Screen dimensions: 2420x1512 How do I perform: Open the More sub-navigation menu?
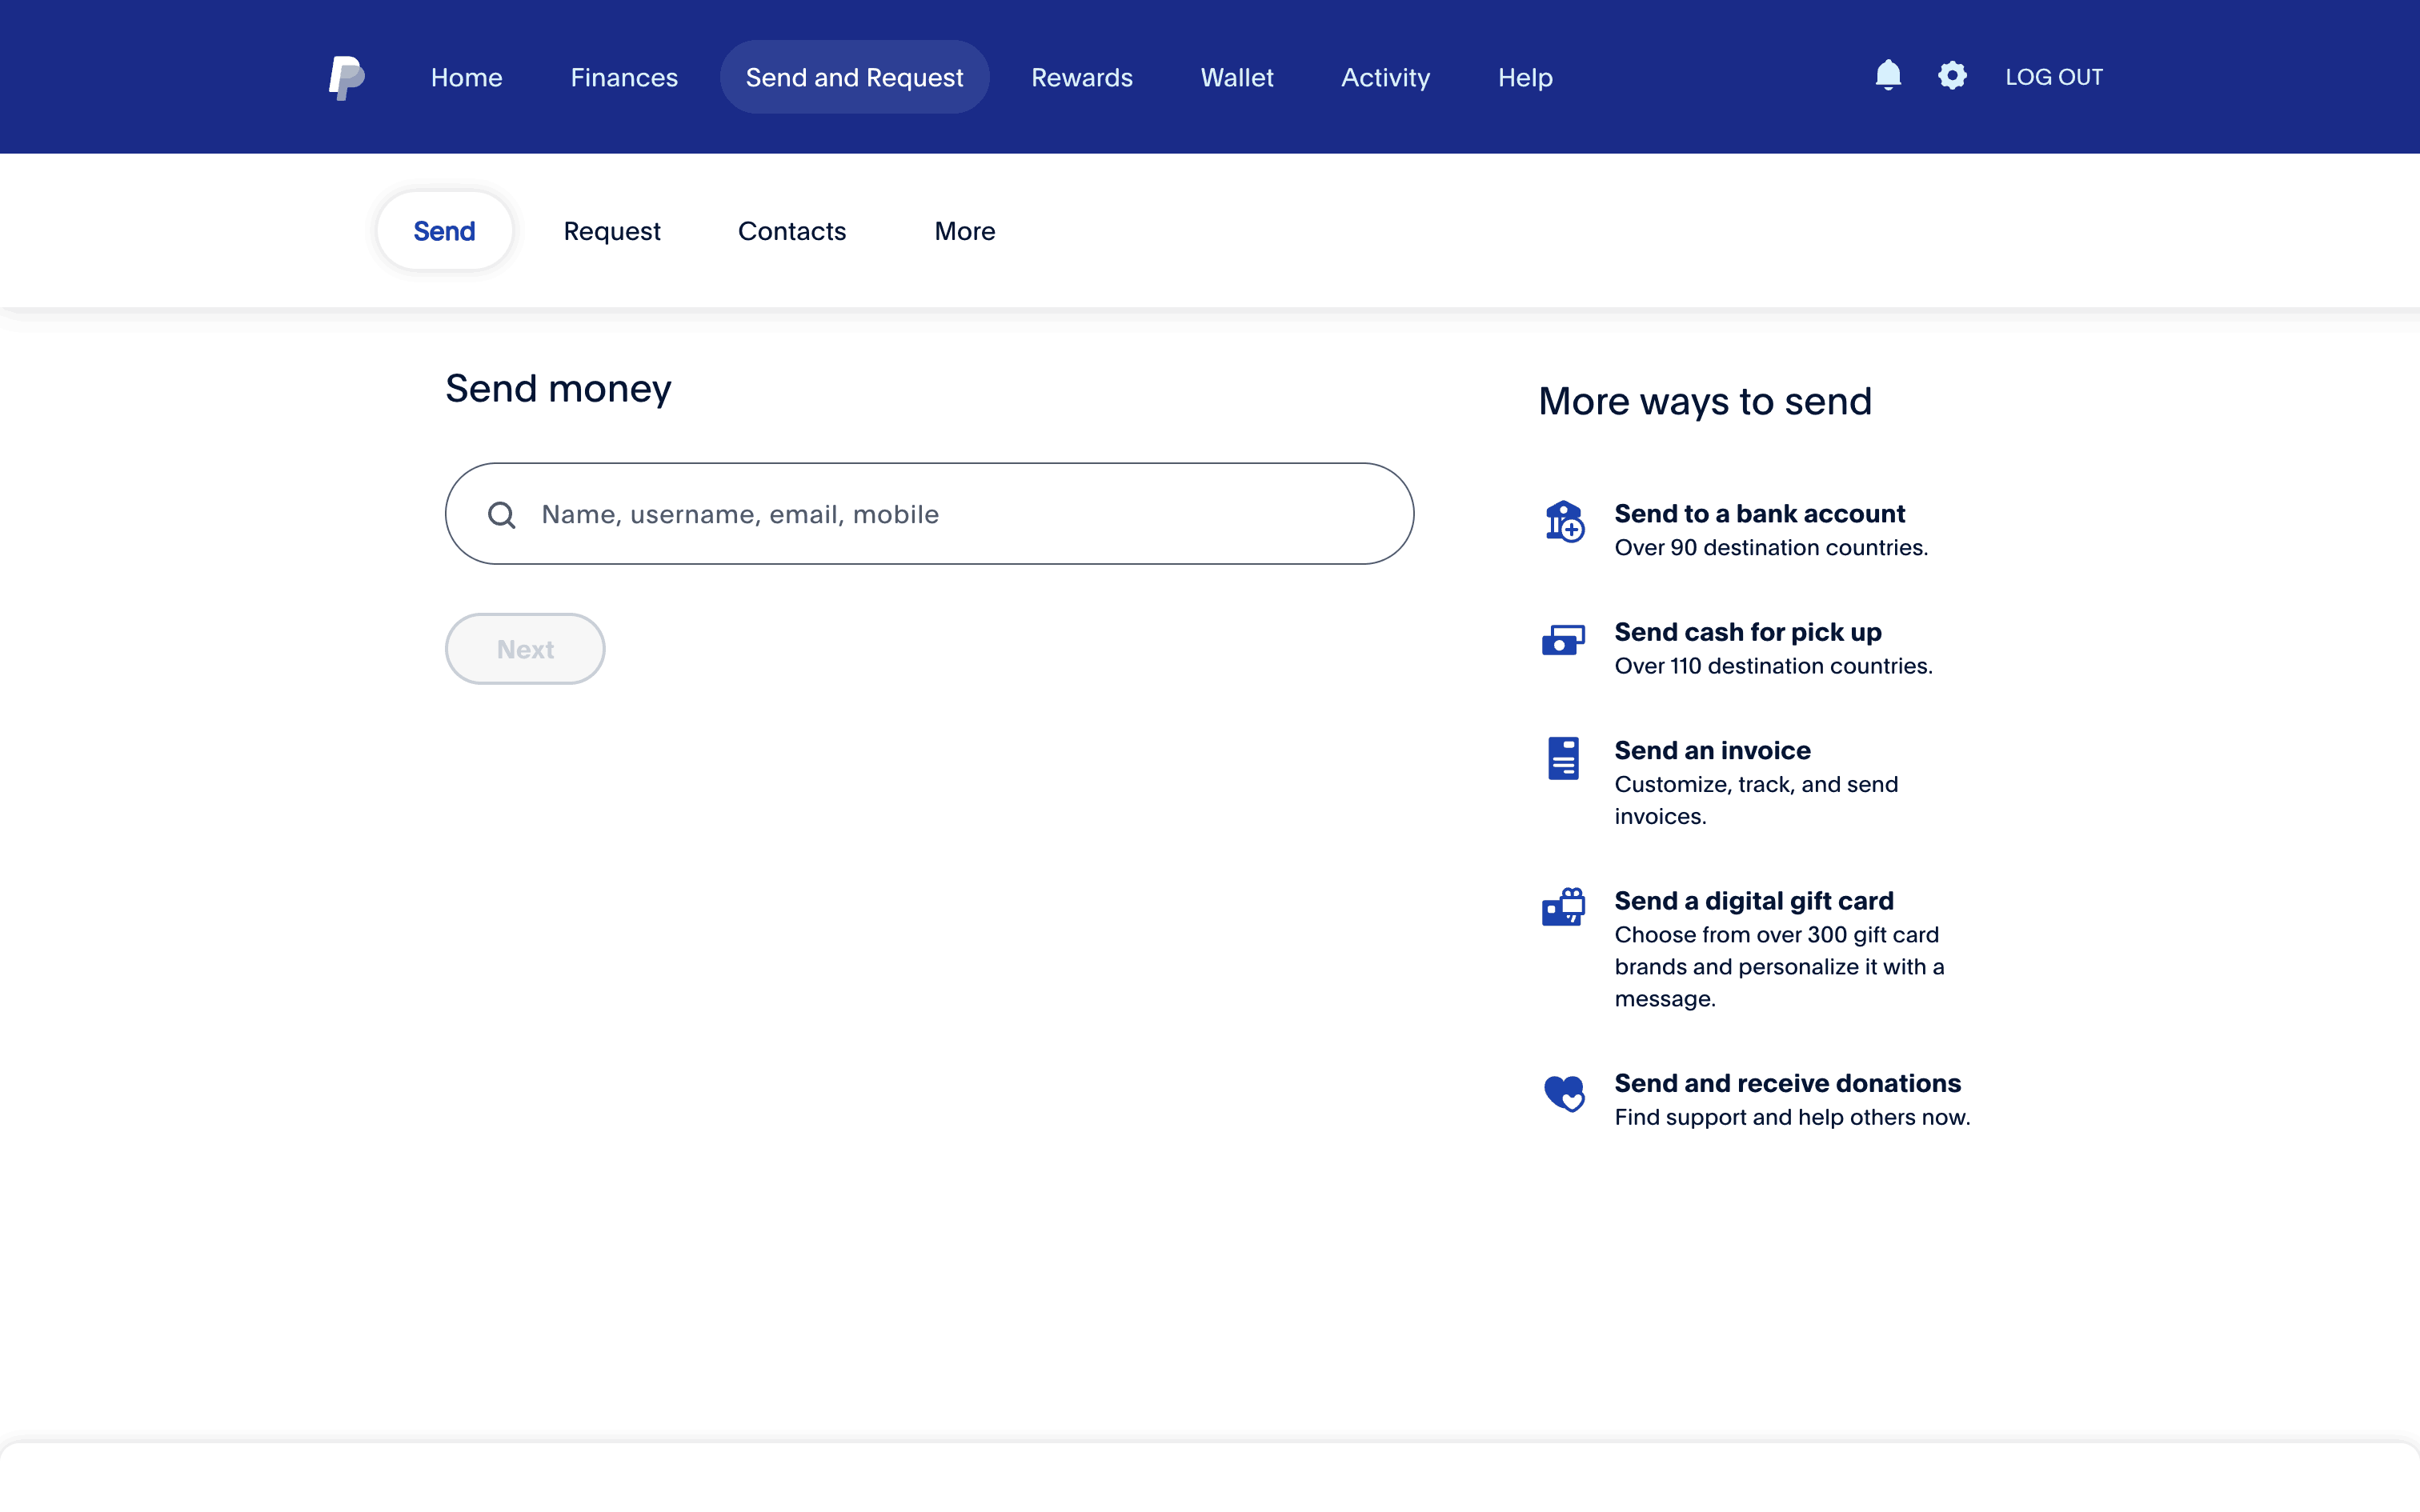point(964,231)
